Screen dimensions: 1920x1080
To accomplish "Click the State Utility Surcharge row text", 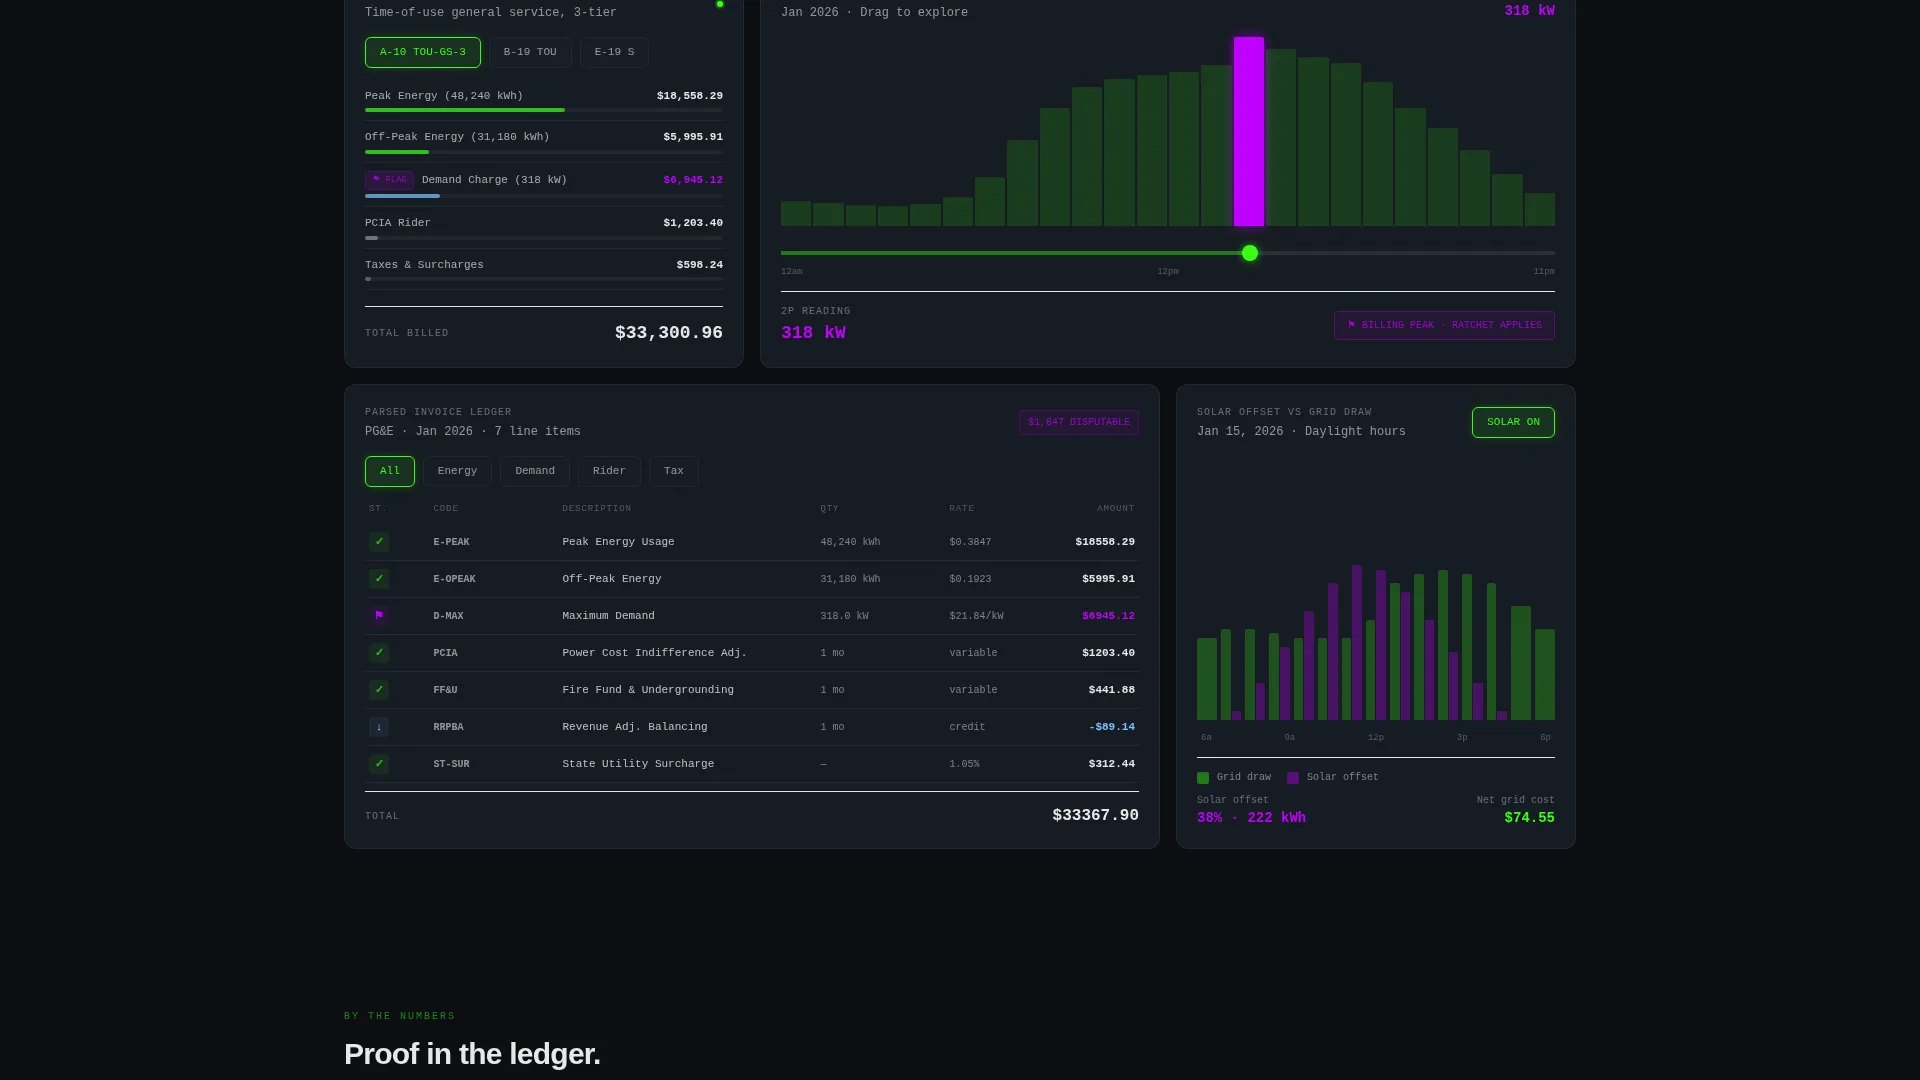I will (x=638, y=764).
